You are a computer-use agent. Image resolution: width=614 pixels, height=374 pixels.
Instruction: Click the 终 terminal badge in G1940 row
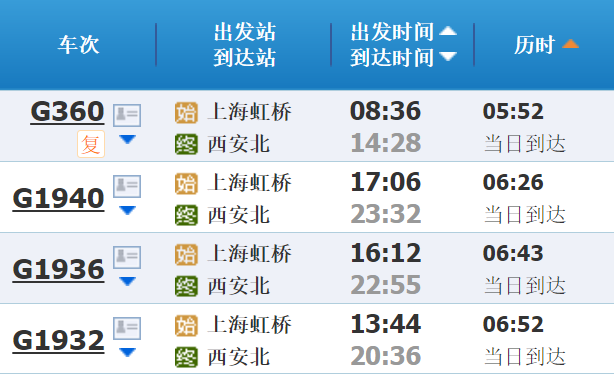[x=186, y=215]
